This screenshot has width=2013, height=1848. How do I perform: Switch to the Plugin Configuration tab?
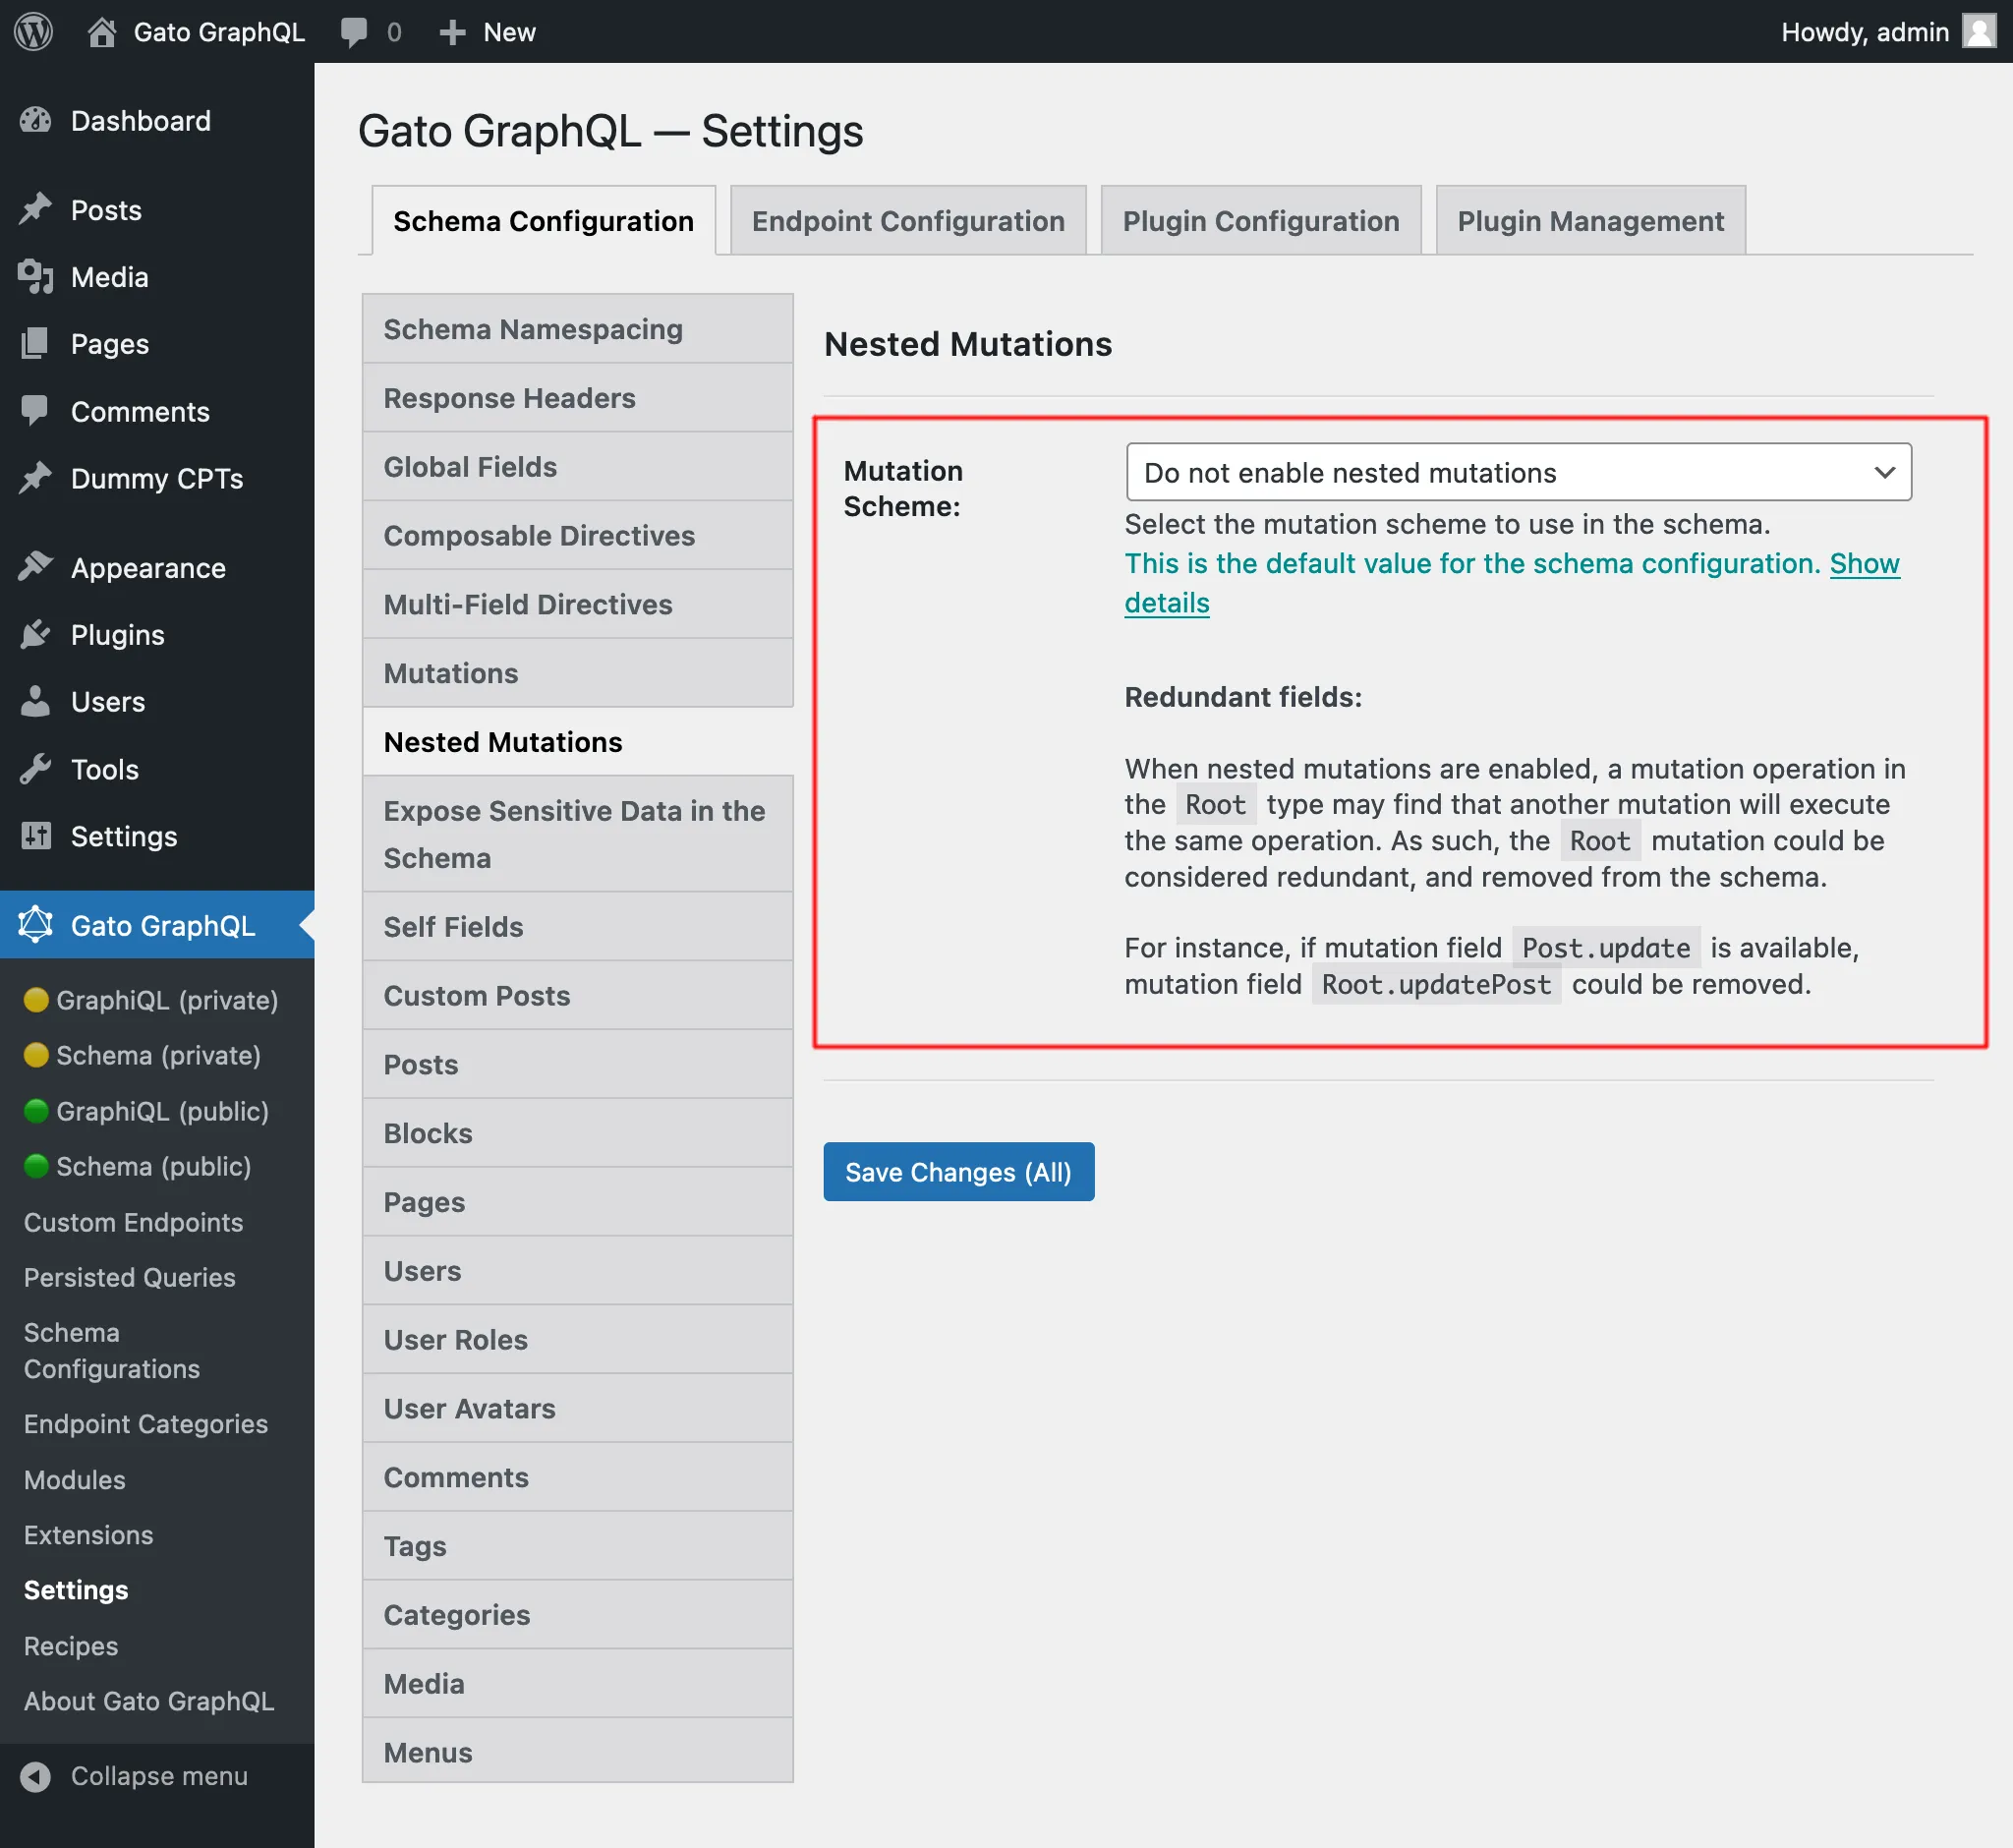pos(1260,221)
